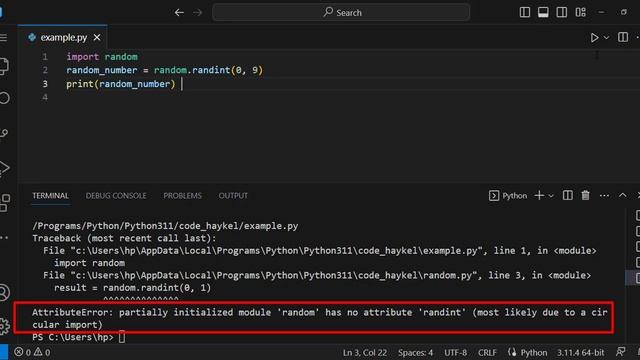Click 'randint' in line 2 code
Viewport: 640px width, 360px height.
pyautogui.click(x=211, y=70)
